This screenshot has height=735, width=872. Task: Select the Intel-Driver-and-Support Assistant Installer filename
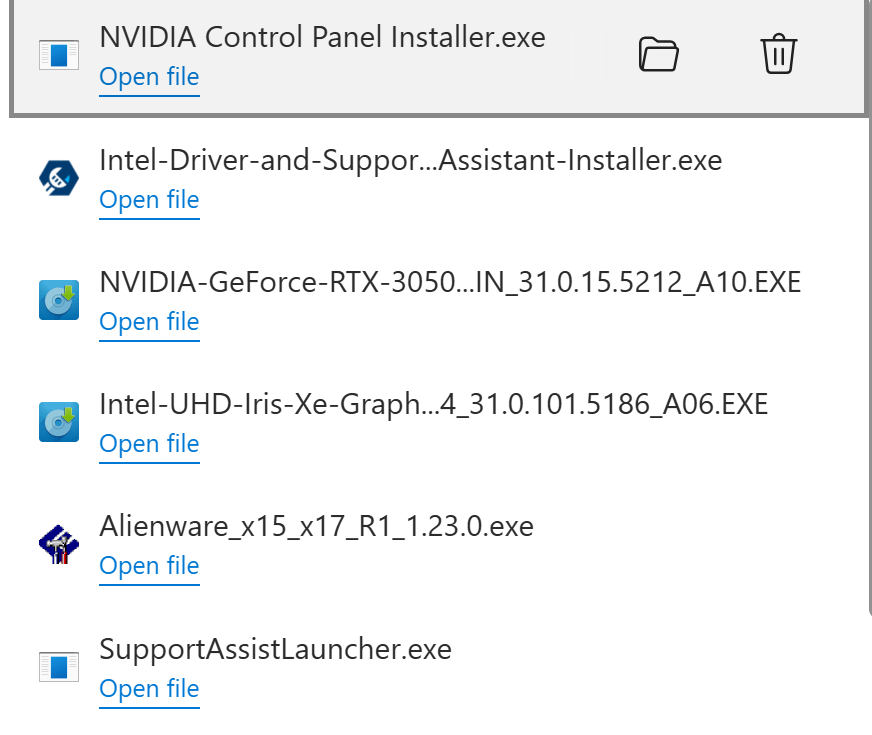click(x=410, y=160)
